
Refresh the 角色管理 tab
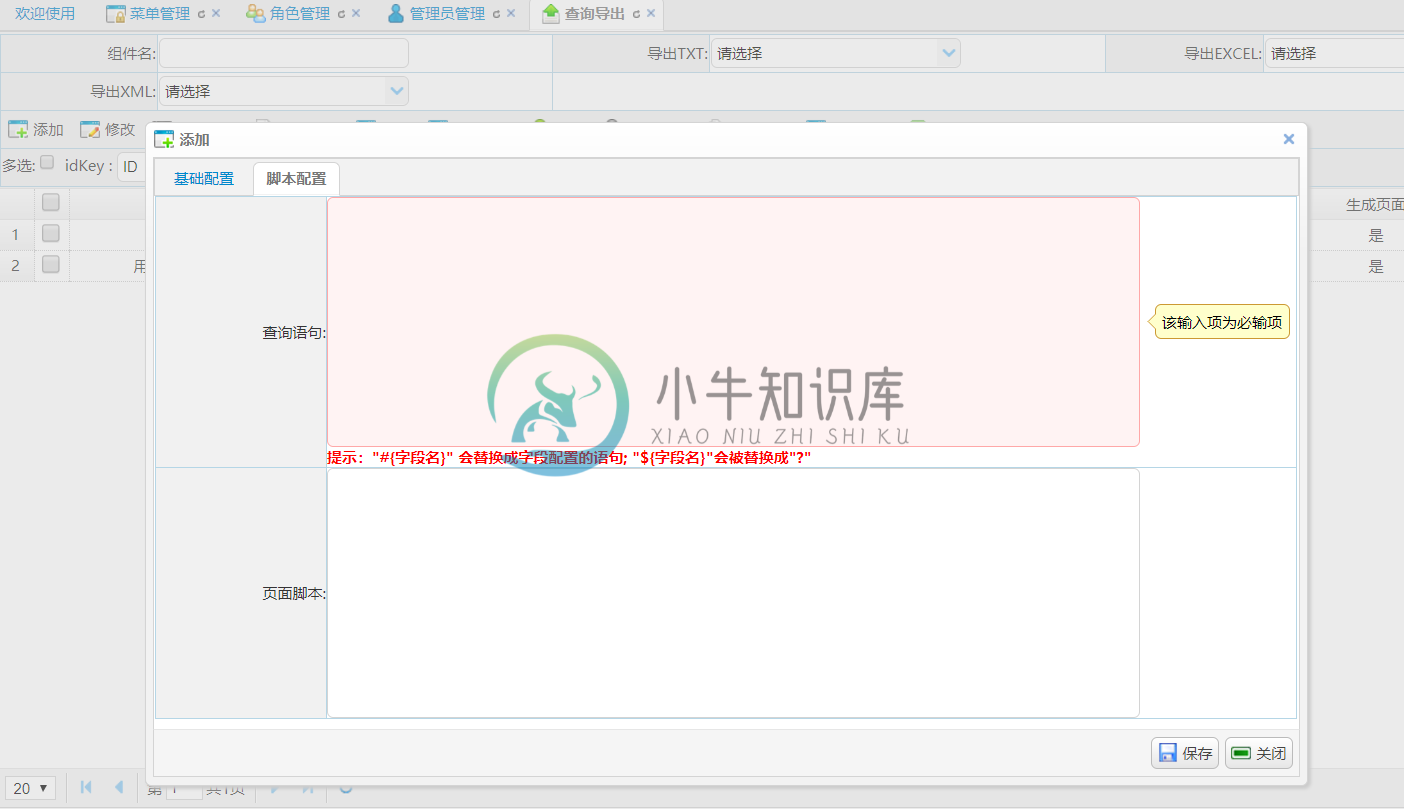(x=341, y=14)
